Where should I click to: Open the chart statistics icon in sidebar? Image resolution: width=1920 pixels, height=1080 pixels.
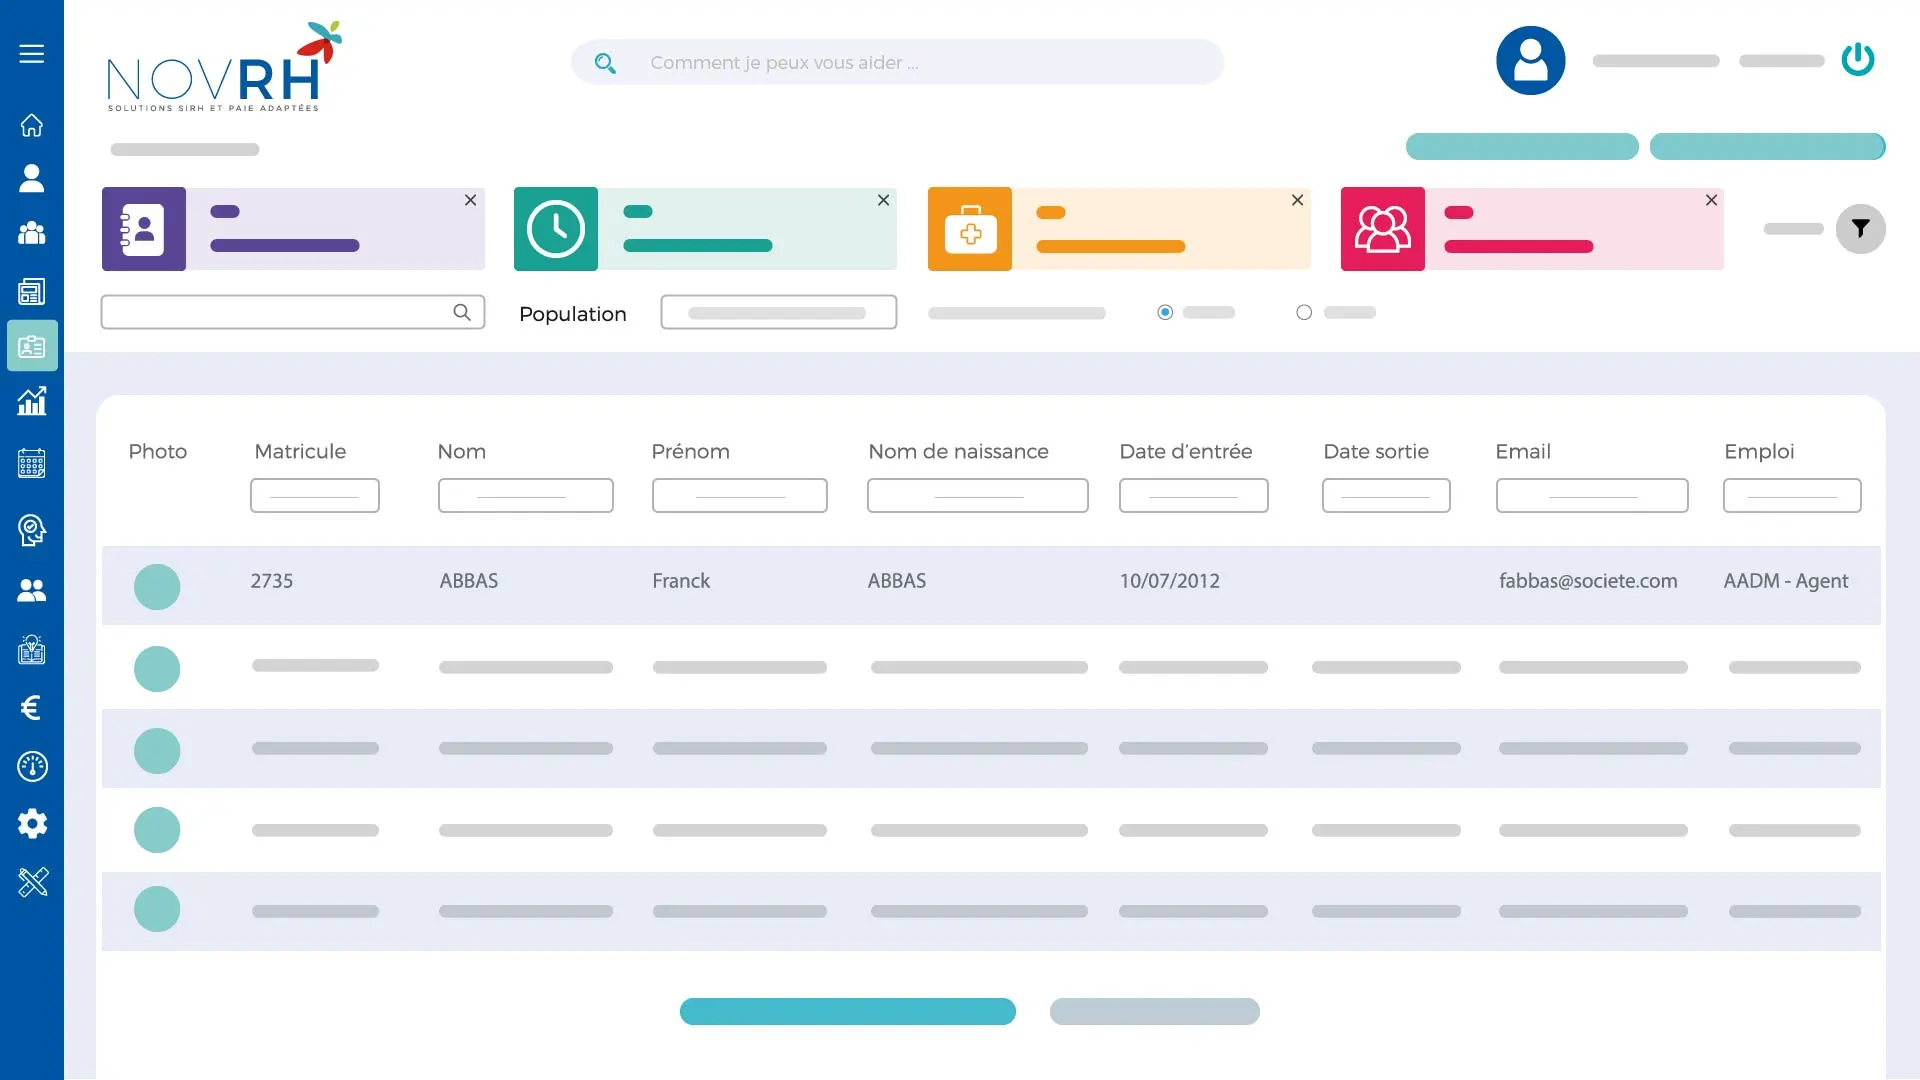tap(31, 401)
